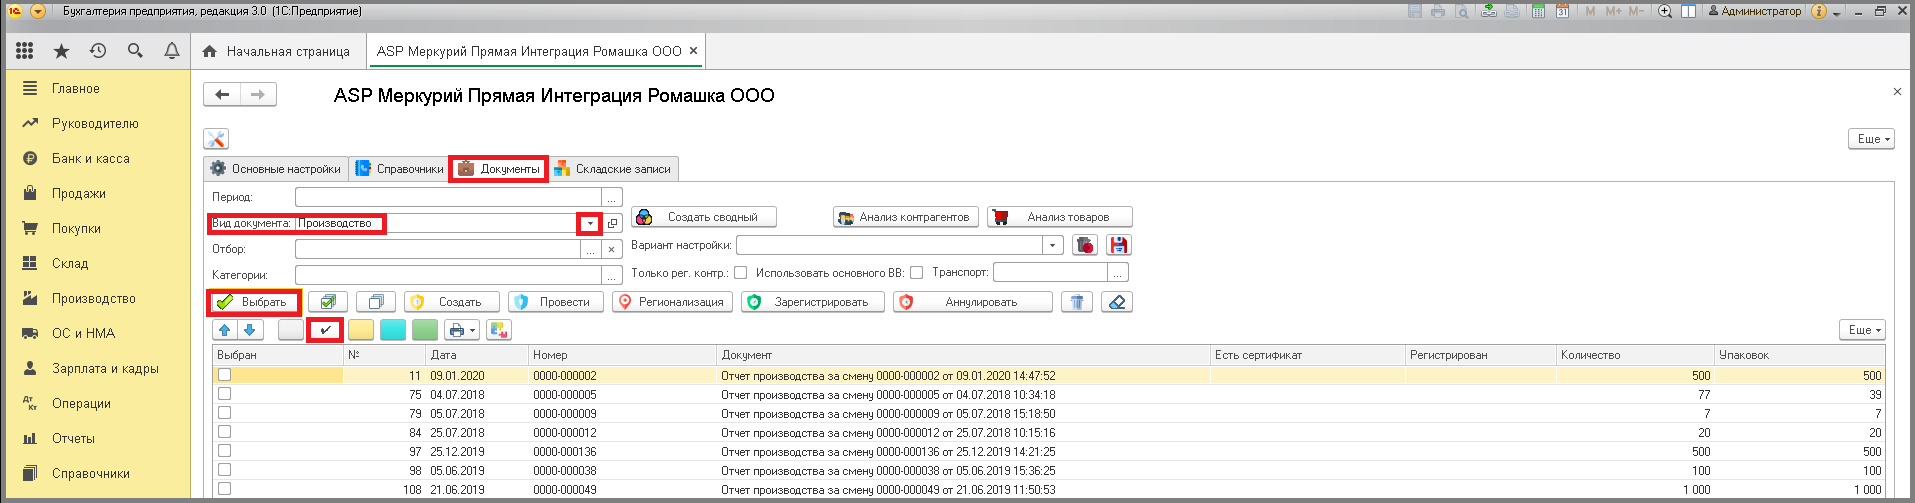Viewport: 1915px width, 503px height.
Task: Click into the Период input field
Action: 448,198
